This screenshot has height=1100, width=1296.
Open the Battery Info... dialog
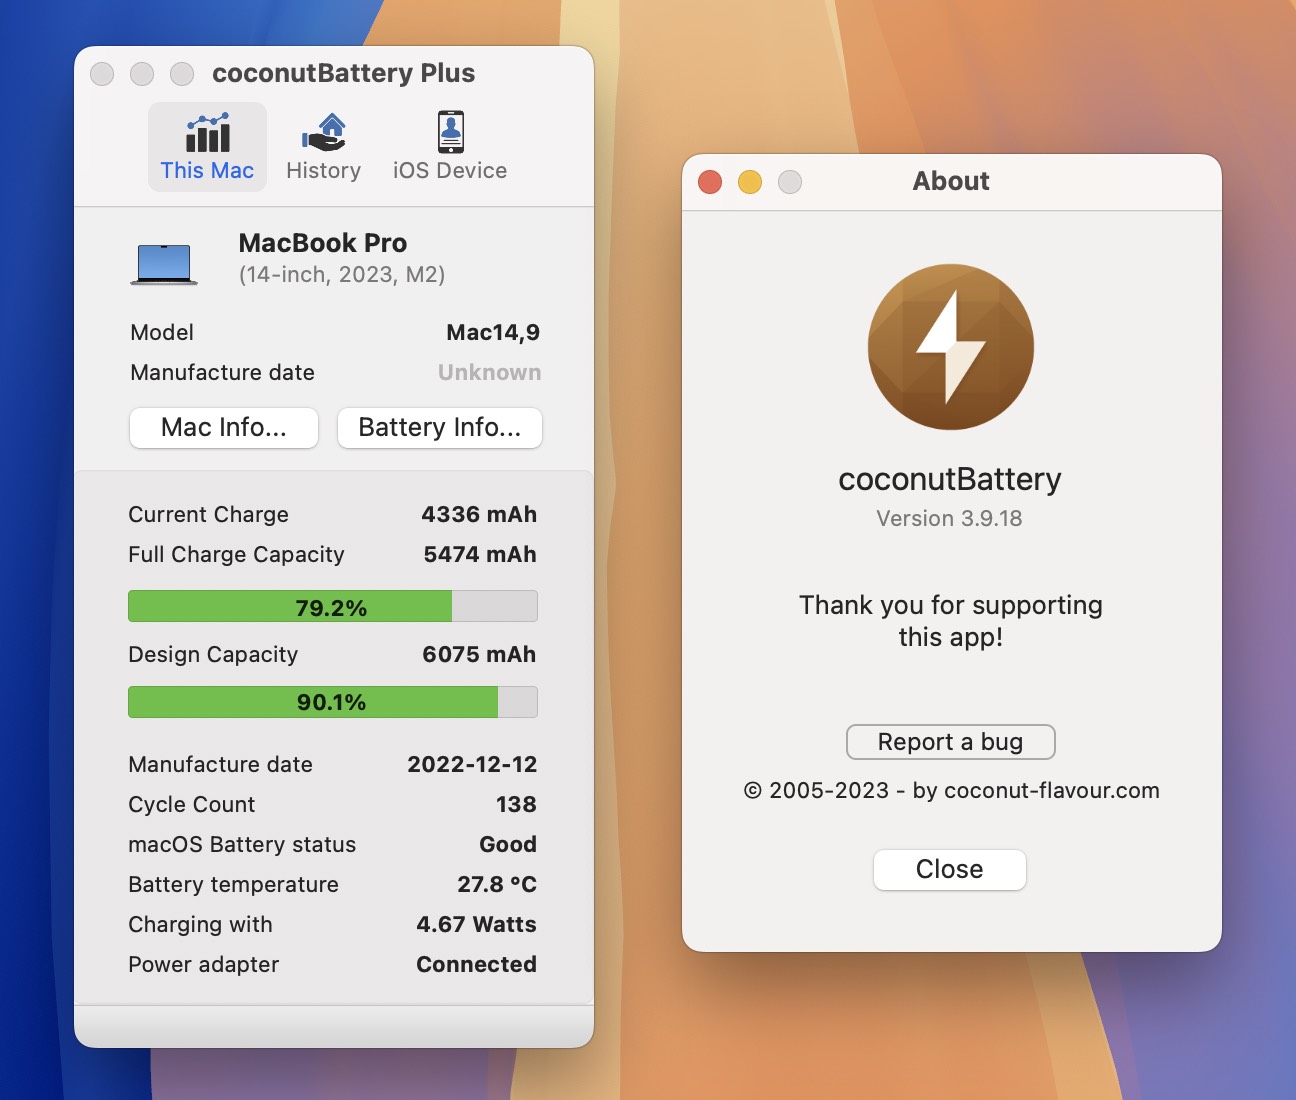point(440,428)
